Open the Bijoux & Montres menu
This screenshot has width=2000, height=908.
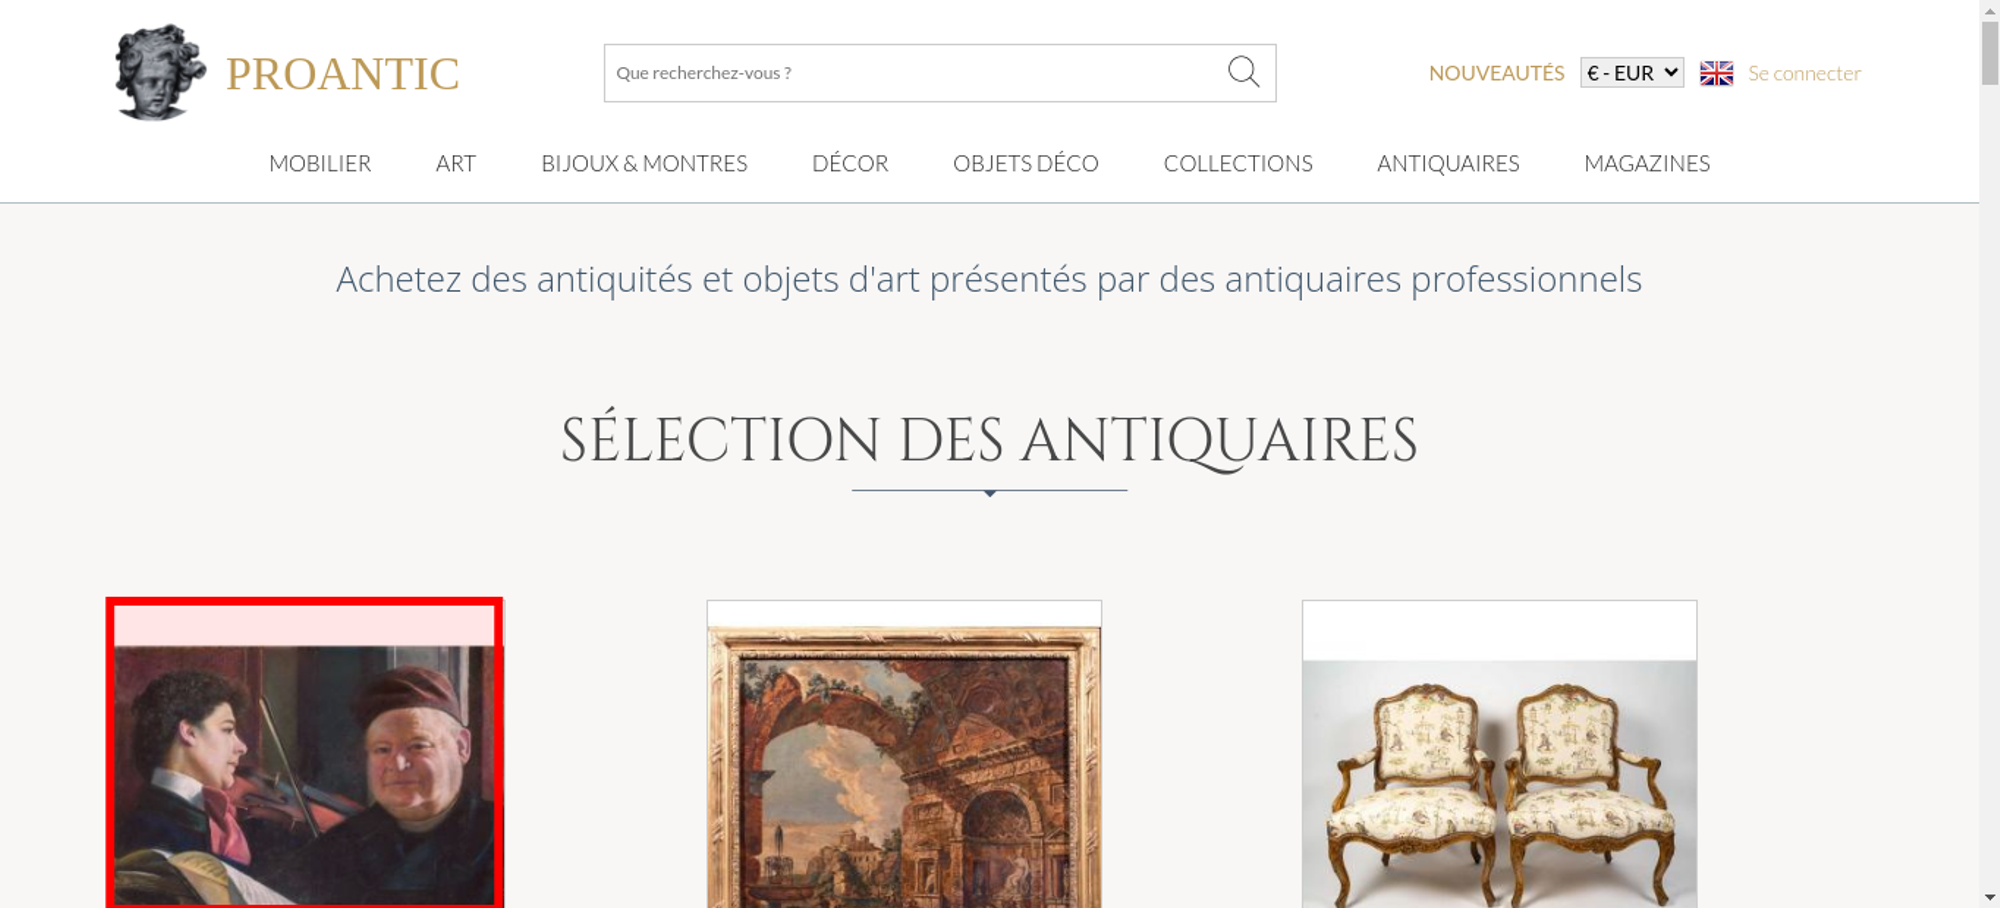[644, 163]
